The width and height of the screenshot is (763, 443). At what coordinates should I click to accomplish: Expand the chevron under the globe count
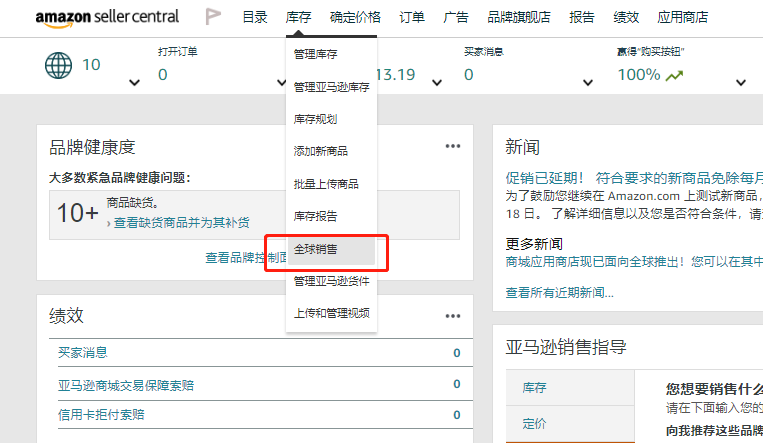[x=134, y=82]
